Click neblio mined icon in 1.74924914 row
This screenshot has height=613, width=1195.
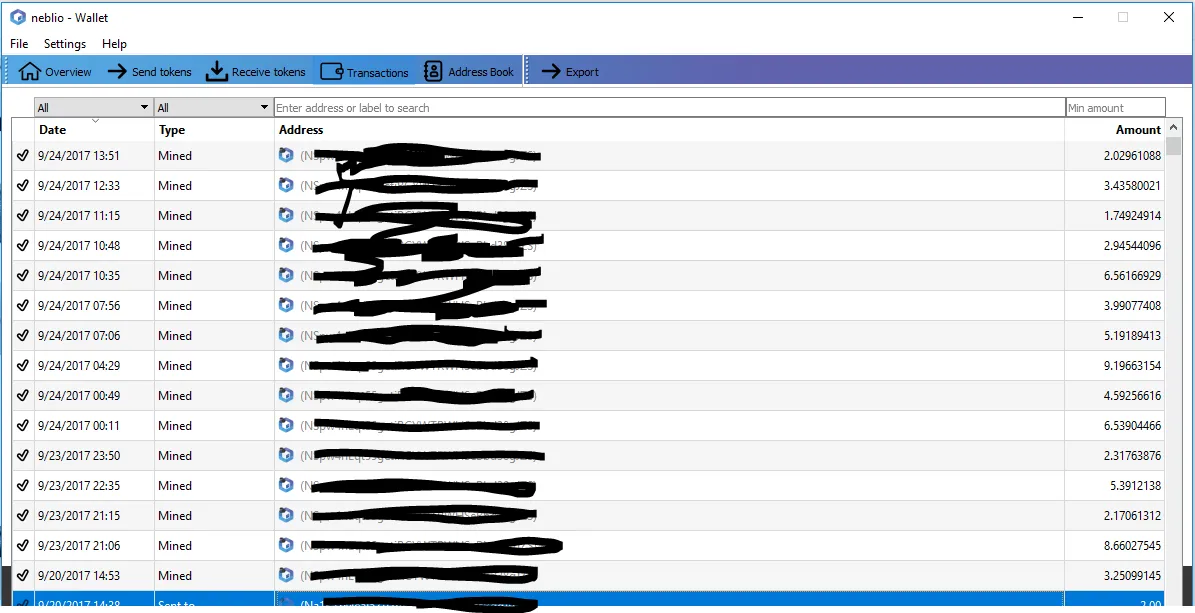pos(286,215)
